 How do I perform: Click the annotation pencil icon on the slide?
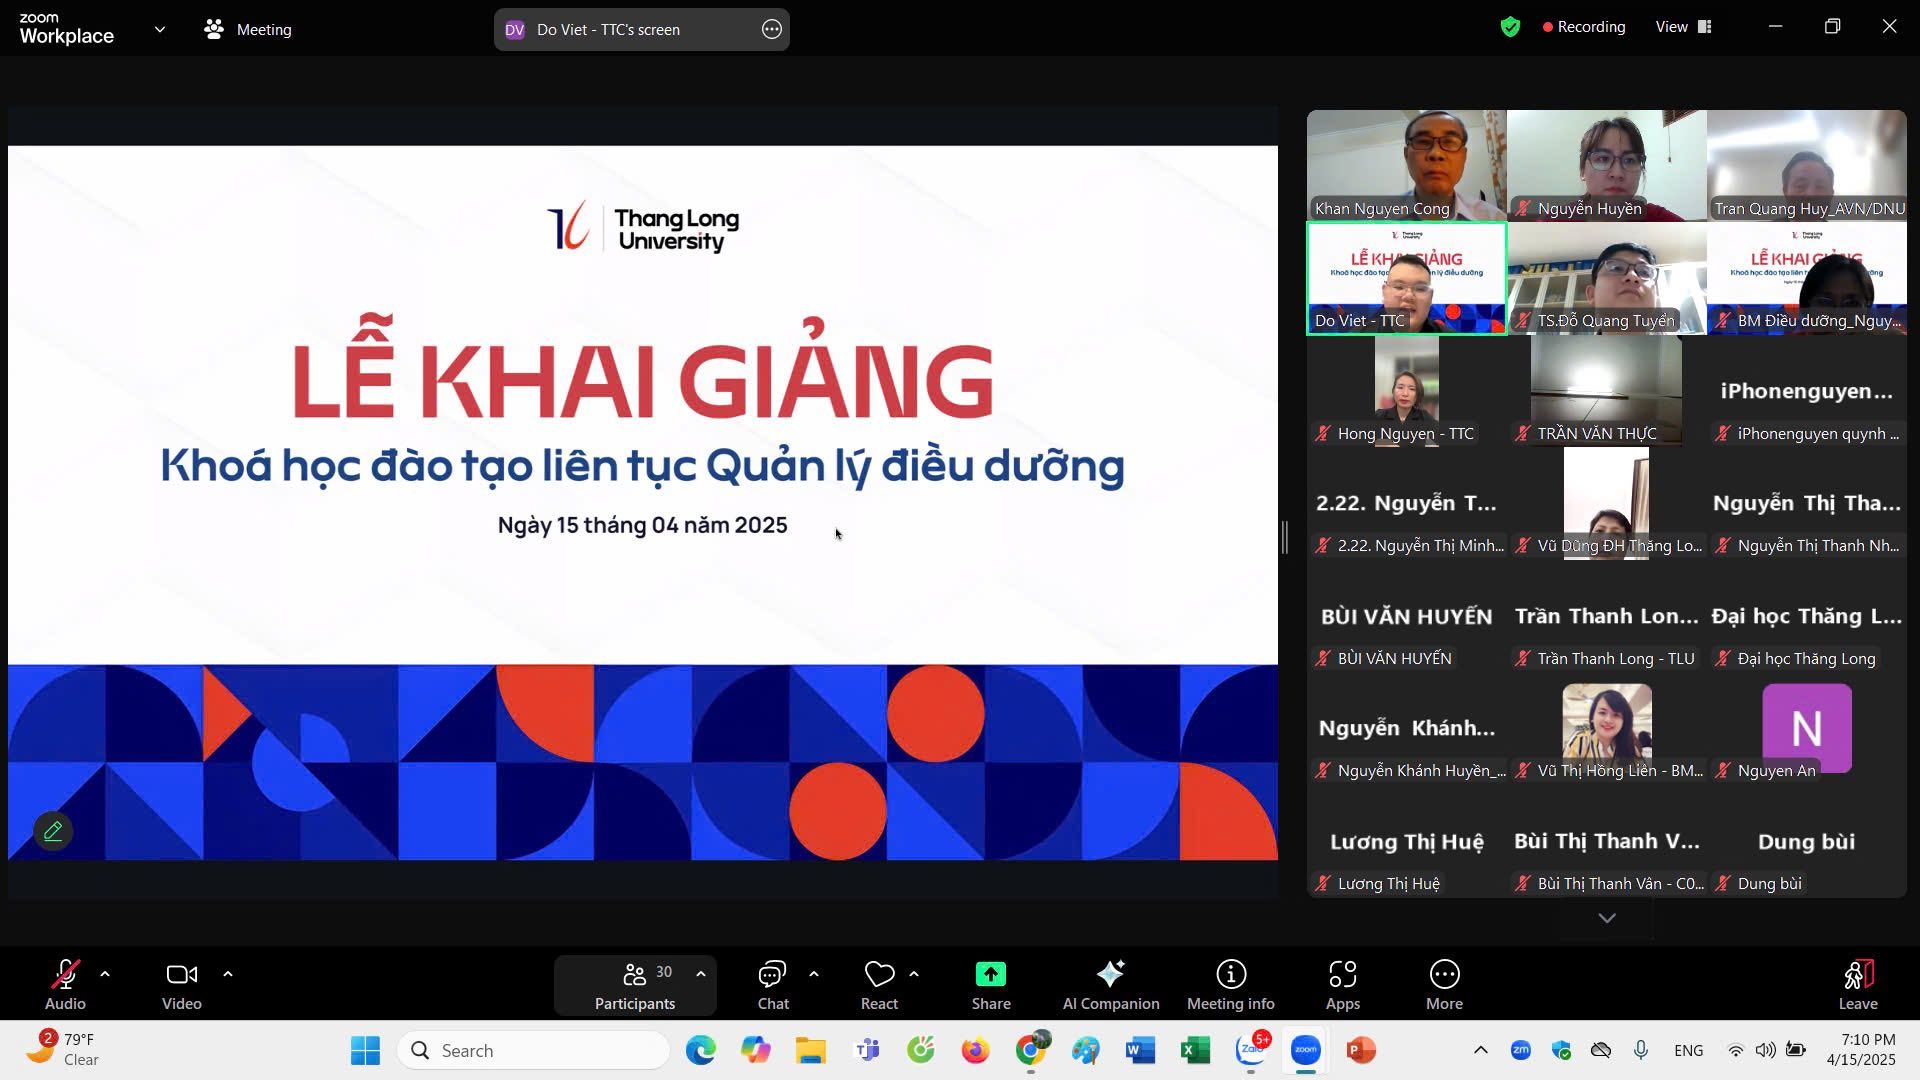(53, 831)
